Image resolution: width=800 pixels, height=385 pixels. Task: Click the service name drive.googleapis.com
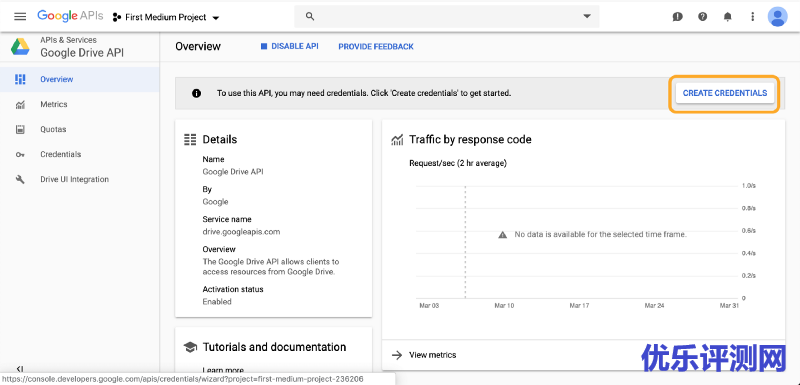[241, 232]
